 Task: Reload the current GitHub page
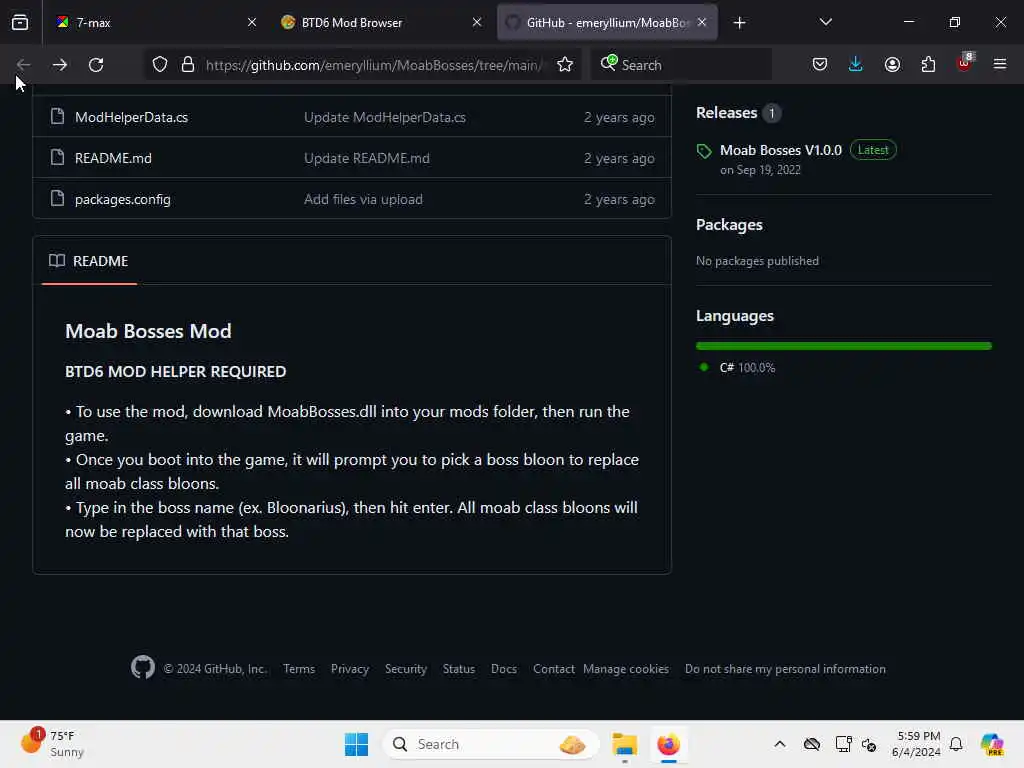96,65
